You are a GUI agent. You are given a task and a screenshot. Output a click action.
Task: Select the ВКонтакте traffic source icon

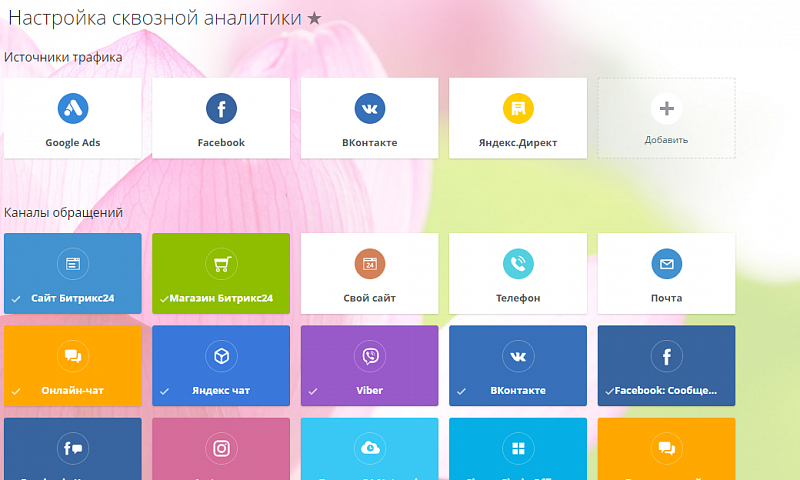coord(370,109)
